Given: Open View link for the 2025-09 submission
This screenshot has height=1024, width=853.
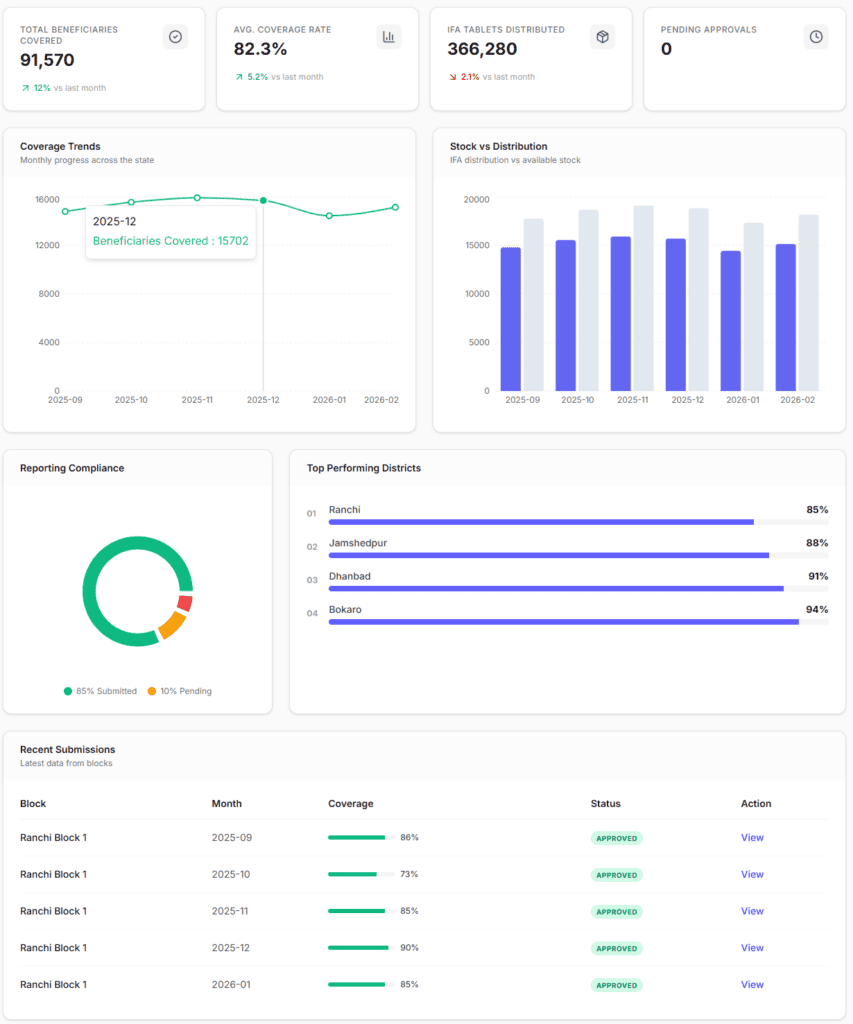Looking at the screenshot, I should click(752, 838).
